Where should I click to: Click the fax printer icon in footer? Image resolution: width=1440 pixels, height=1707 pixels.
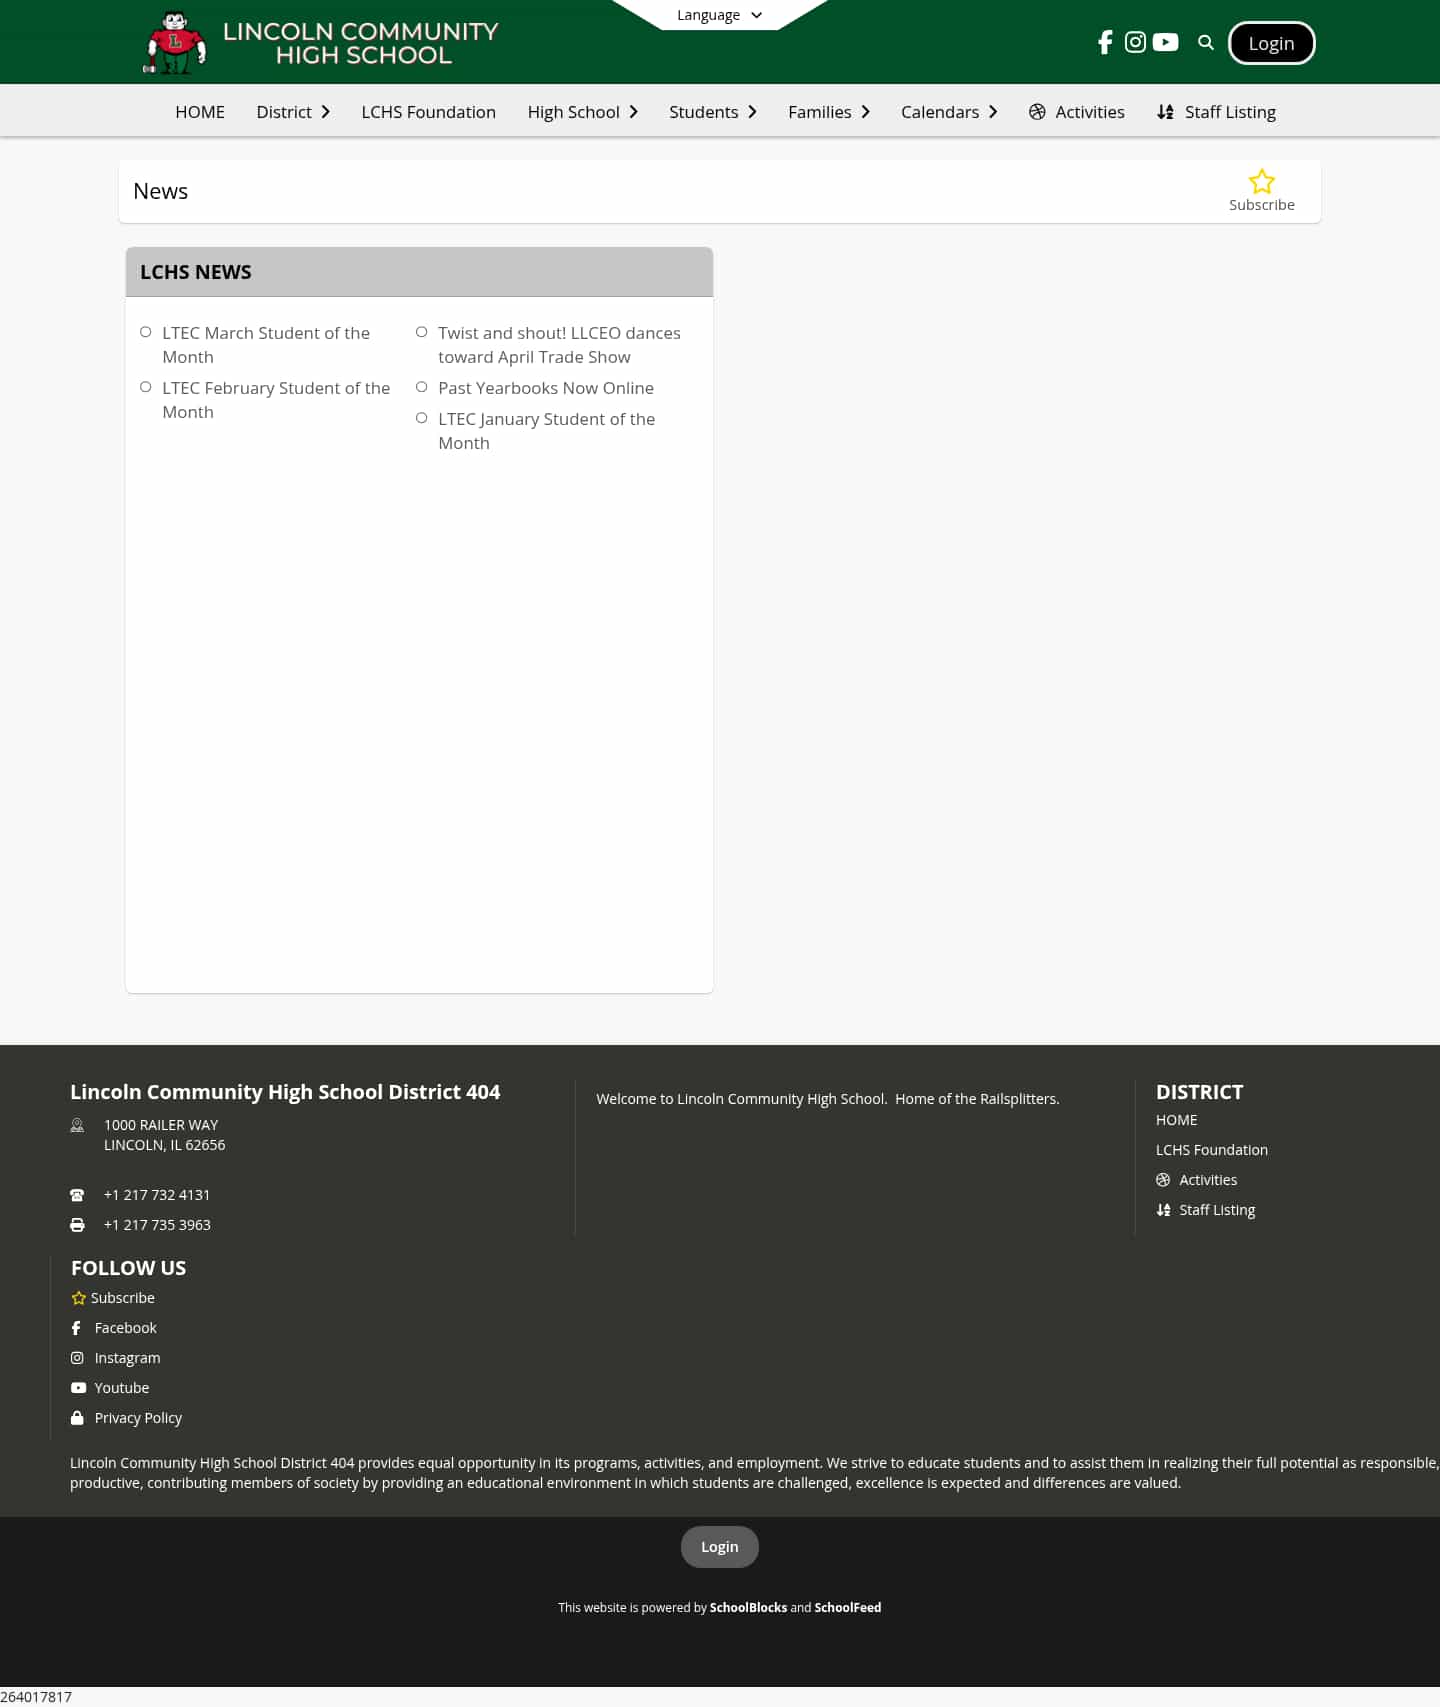click(x=77, y=1225)
